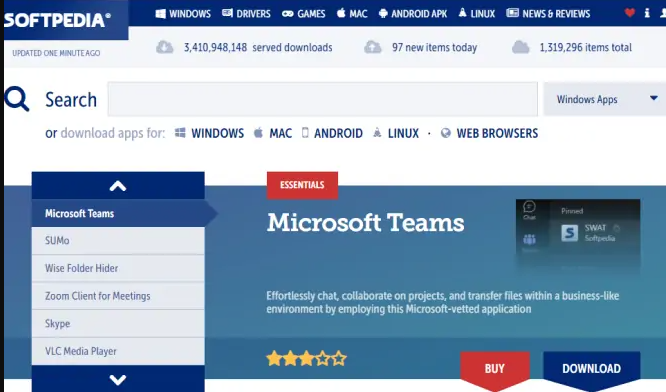Click the Microsoft Teams description text
Viewport: 666px width, 392px height.
coord(443,302)
